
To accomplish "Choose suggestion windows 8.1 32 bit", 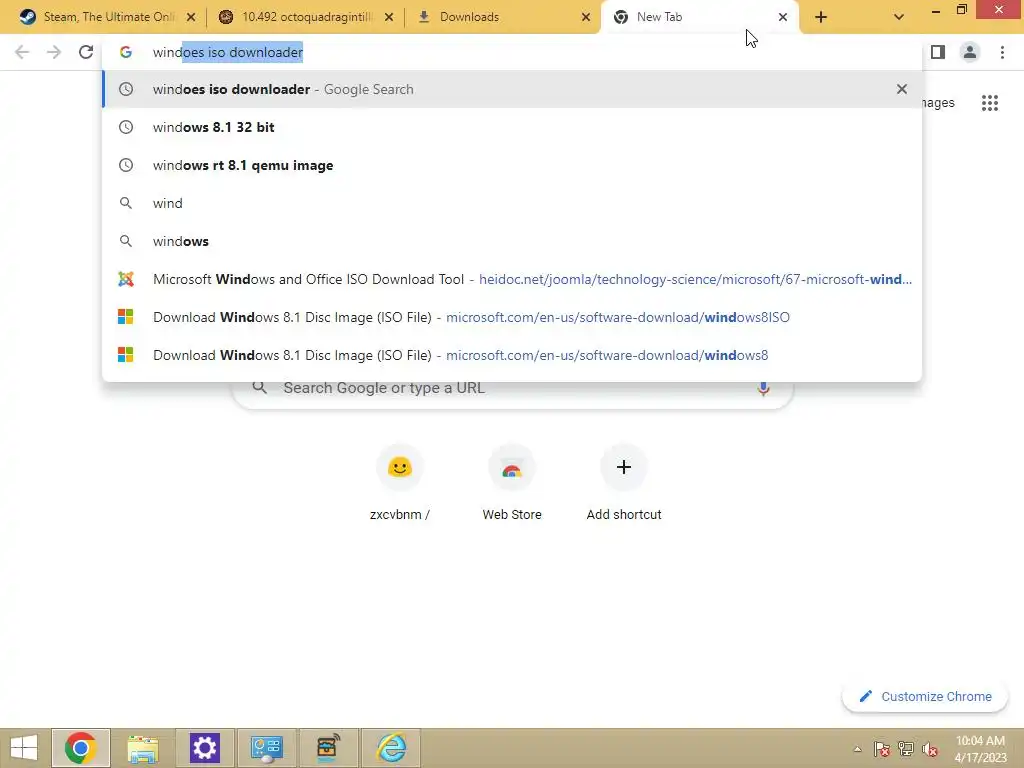I will (512, 127).
